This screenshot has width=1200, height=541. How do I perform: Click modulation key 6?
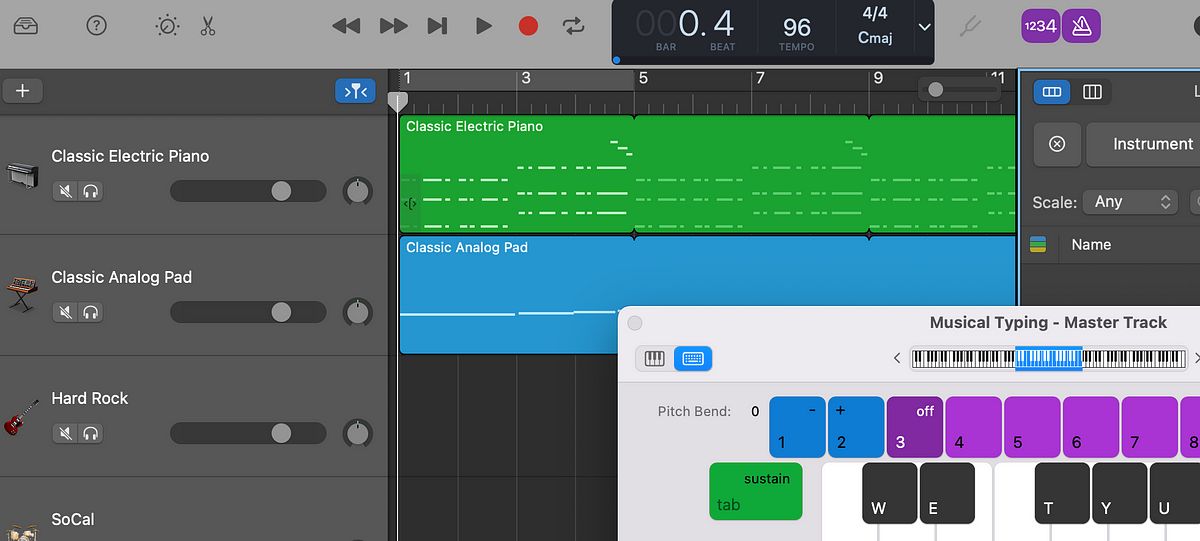[x=1091, y=427]
